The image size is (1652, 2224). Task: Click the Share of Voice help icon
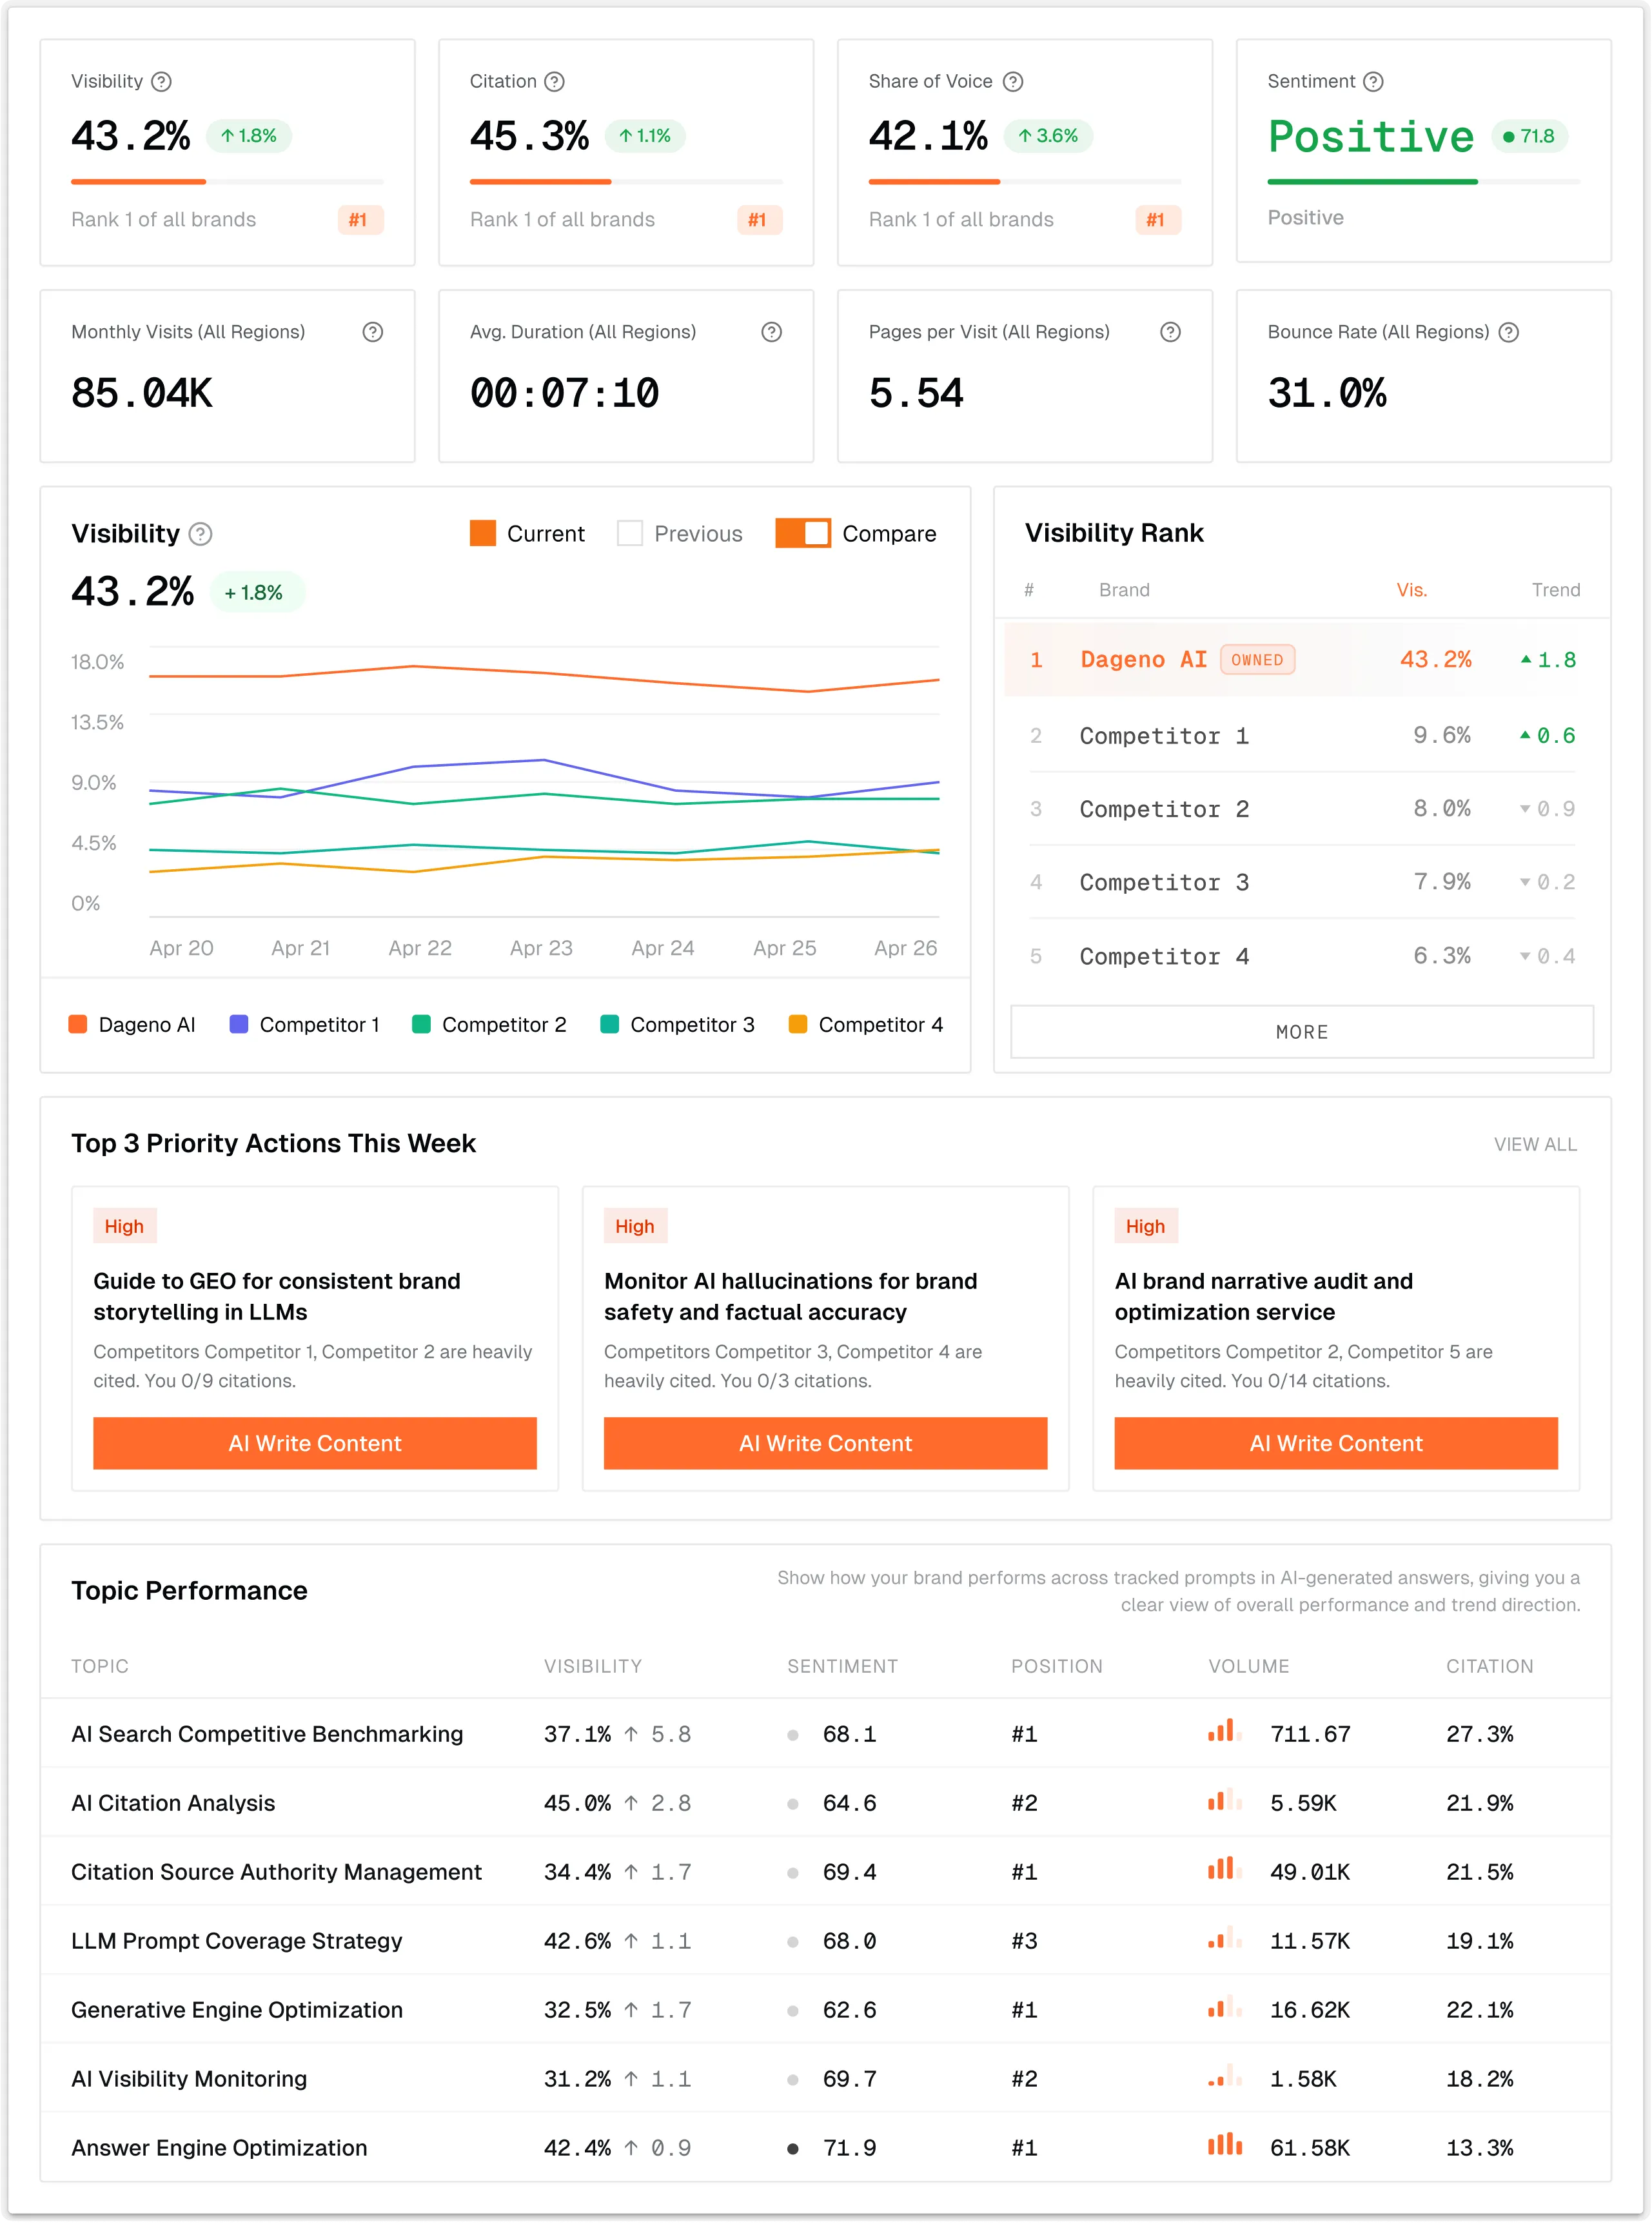click(1013, 82)
